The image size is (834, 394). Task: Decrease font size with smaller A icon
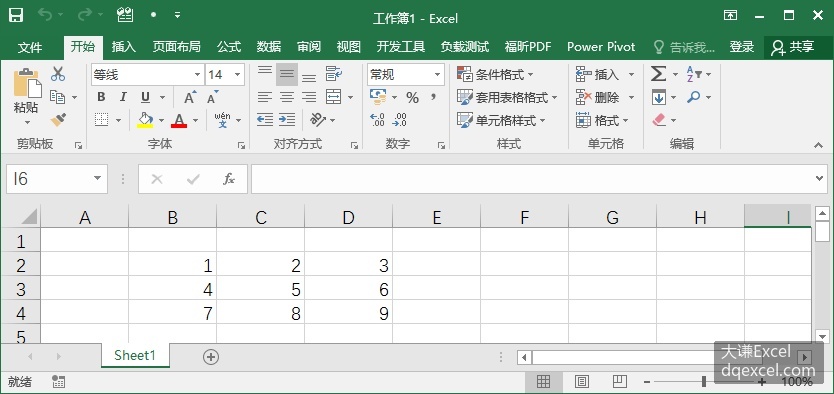click(x=213, y=97)
